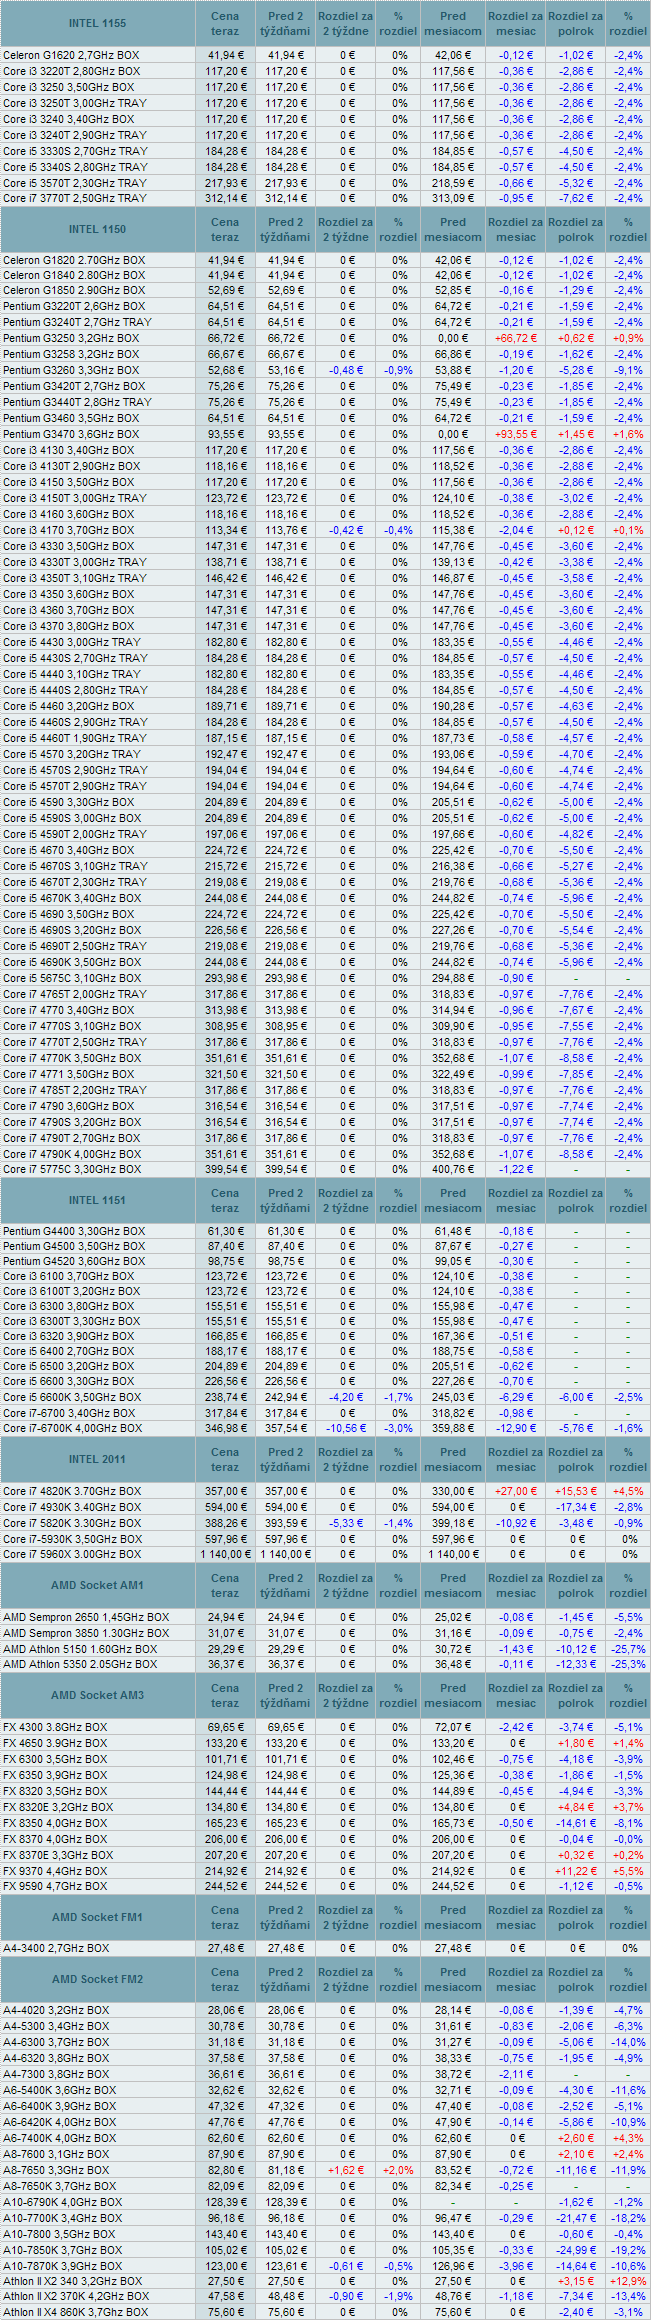This screenshot has height=2320, width=651.
Task: Click the 399,54 € current price cell
Action: (226, 1169)
